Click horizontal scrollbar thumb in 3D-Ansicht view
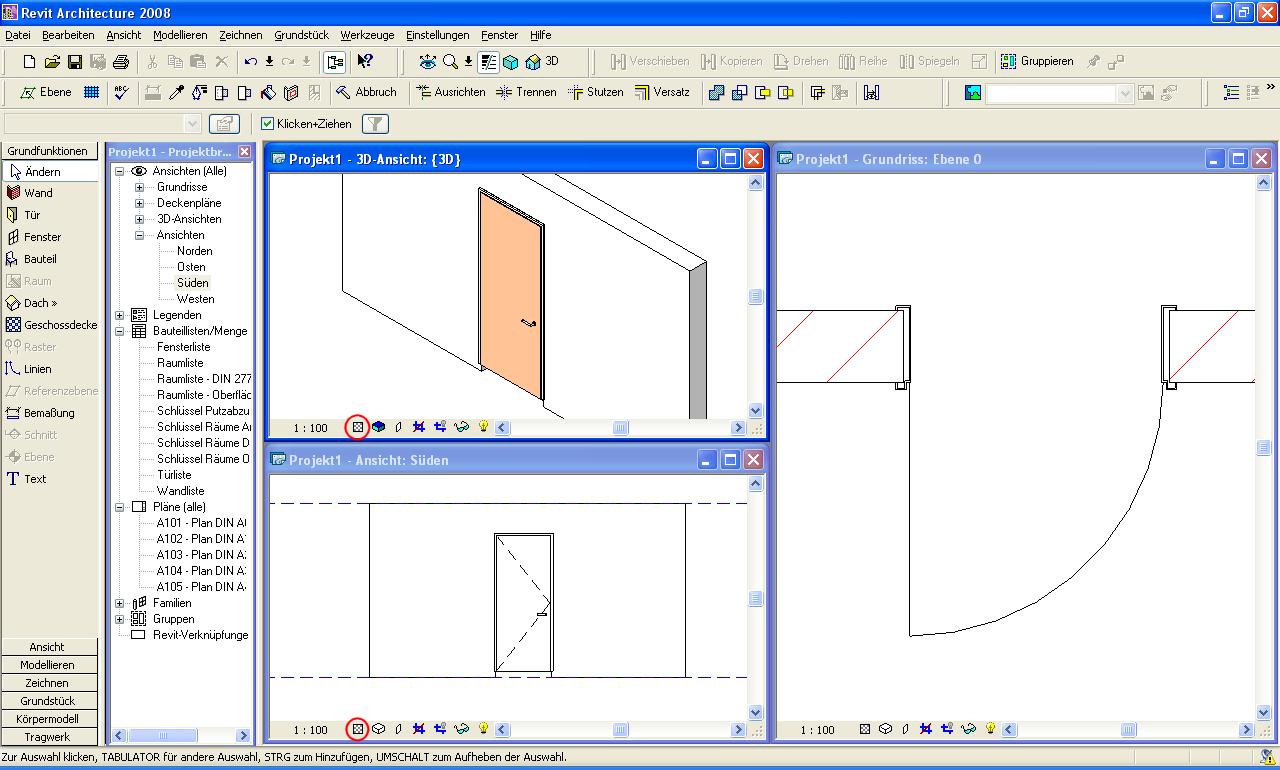 click(621, 428)
